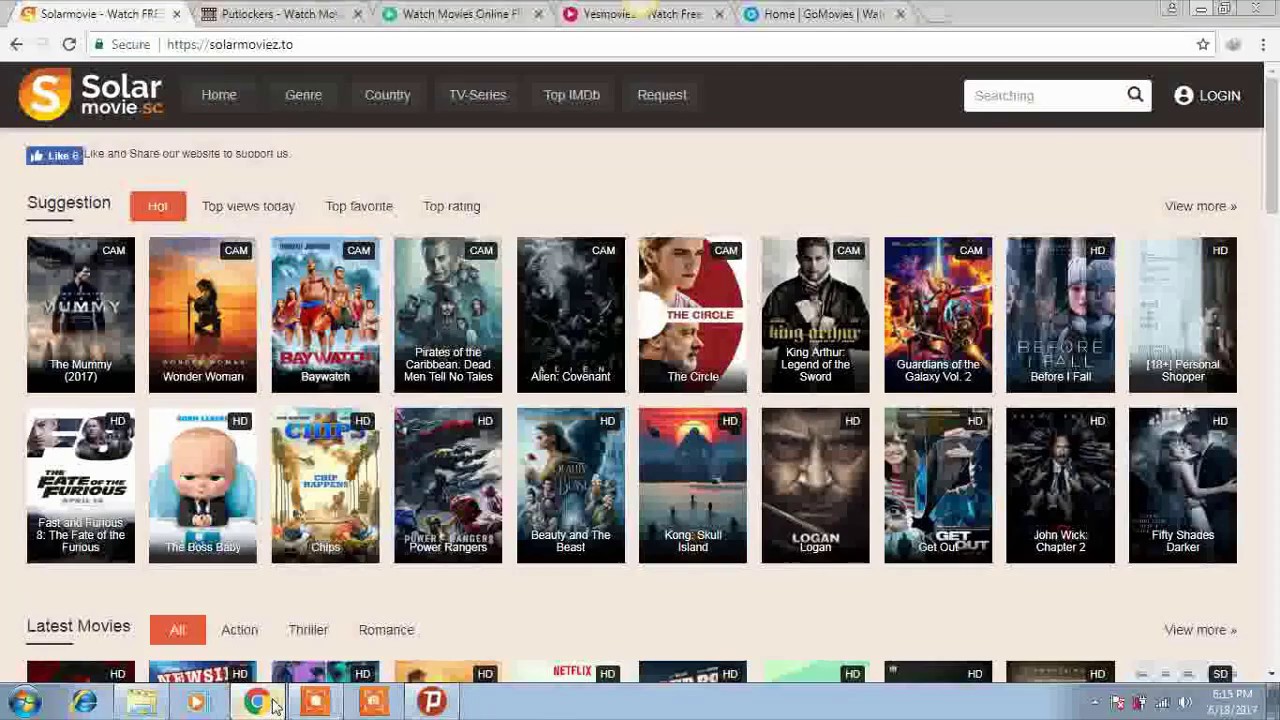Open the Logan movie poster
This screenshot has width=1280, height=720.
coord(815,485)
